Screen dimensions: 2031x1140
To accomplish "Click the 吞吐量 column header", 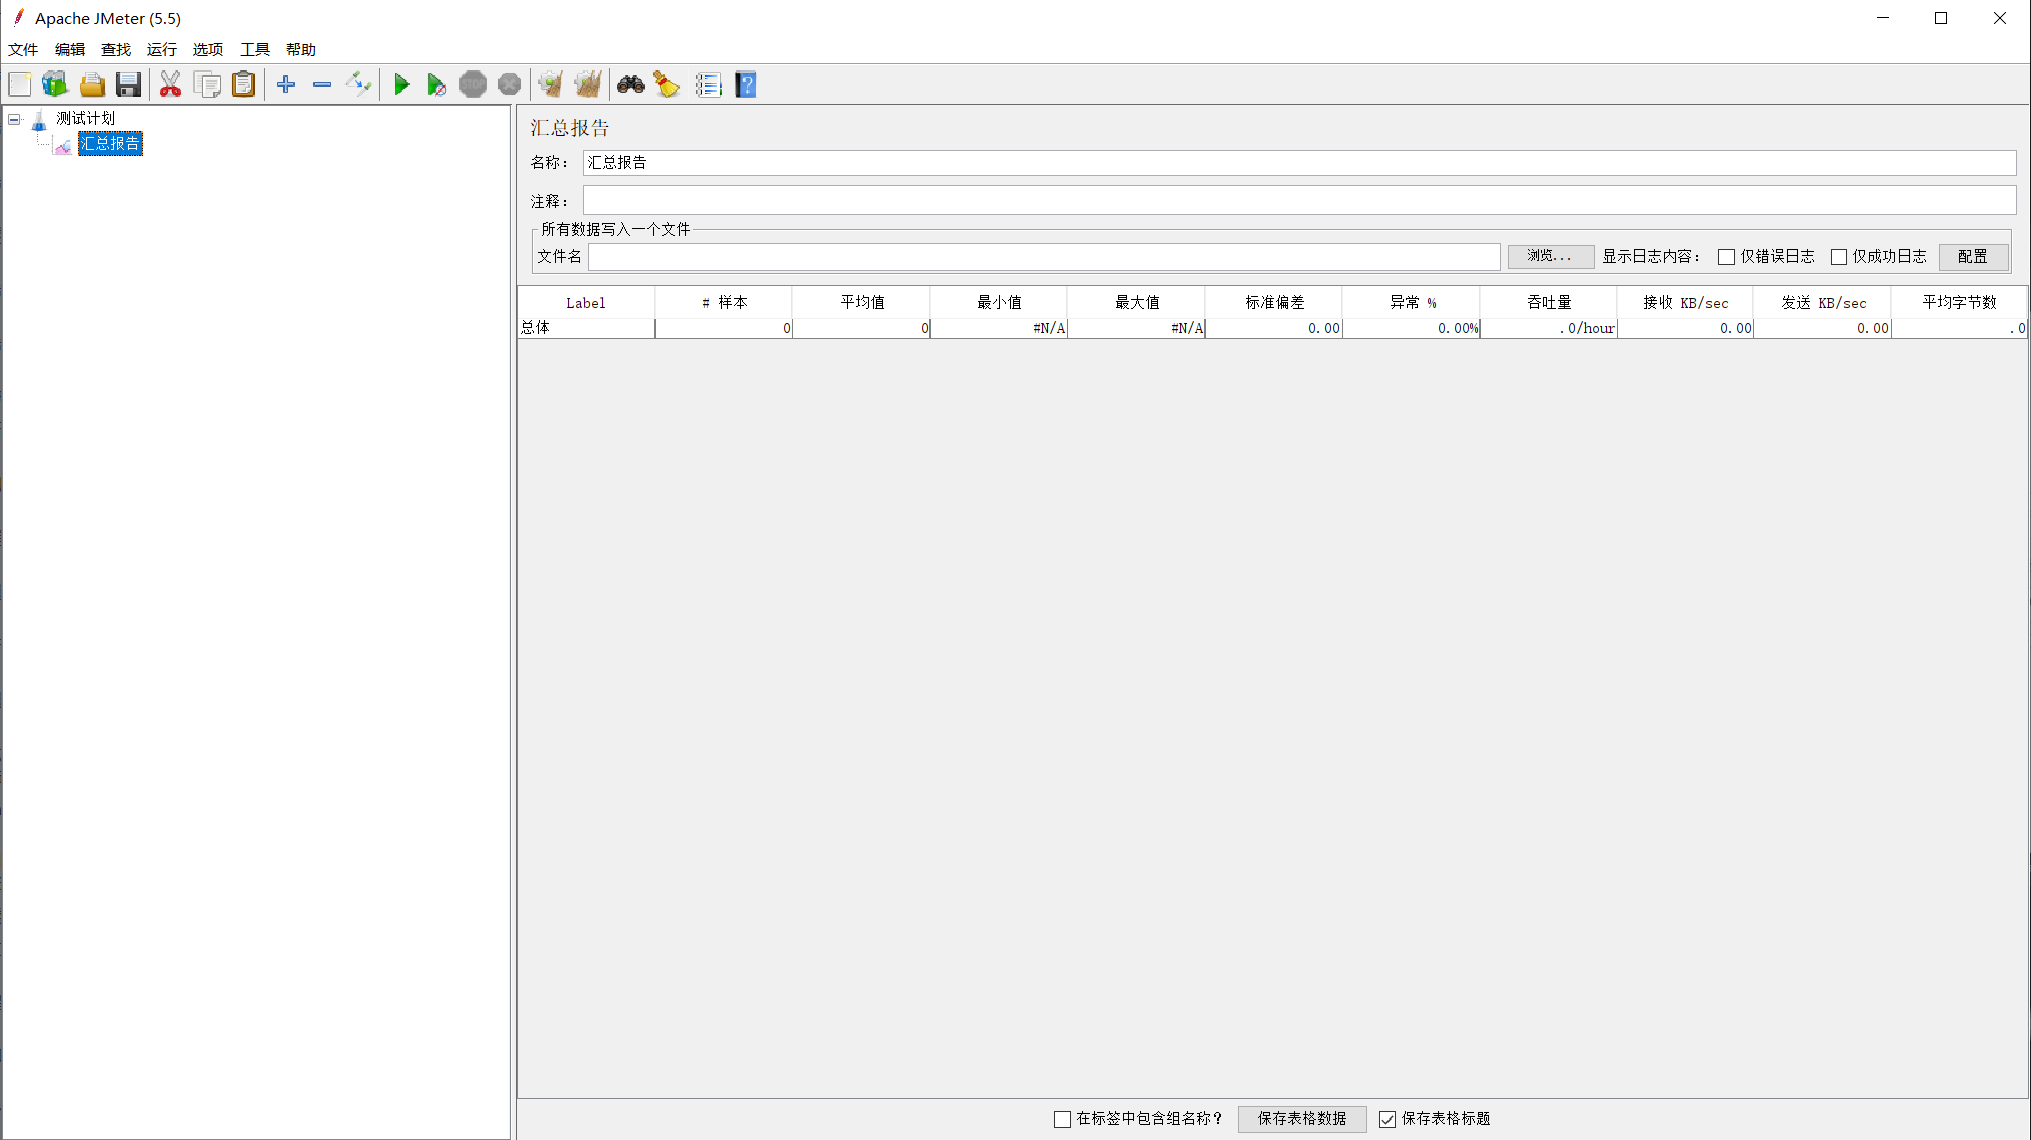I will point(1549,302).
